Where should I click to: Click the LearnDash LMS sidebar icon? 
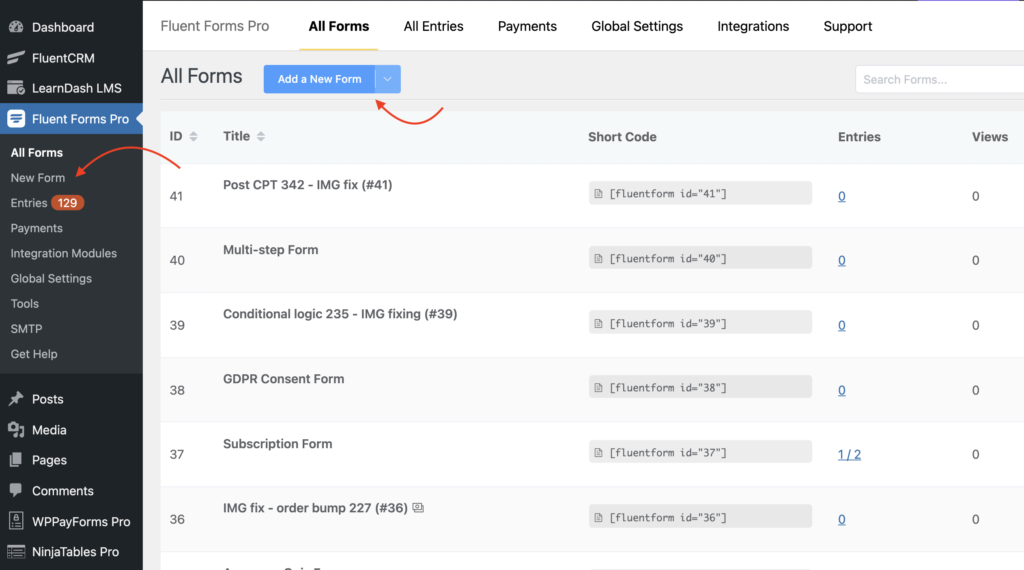point(16,88)
